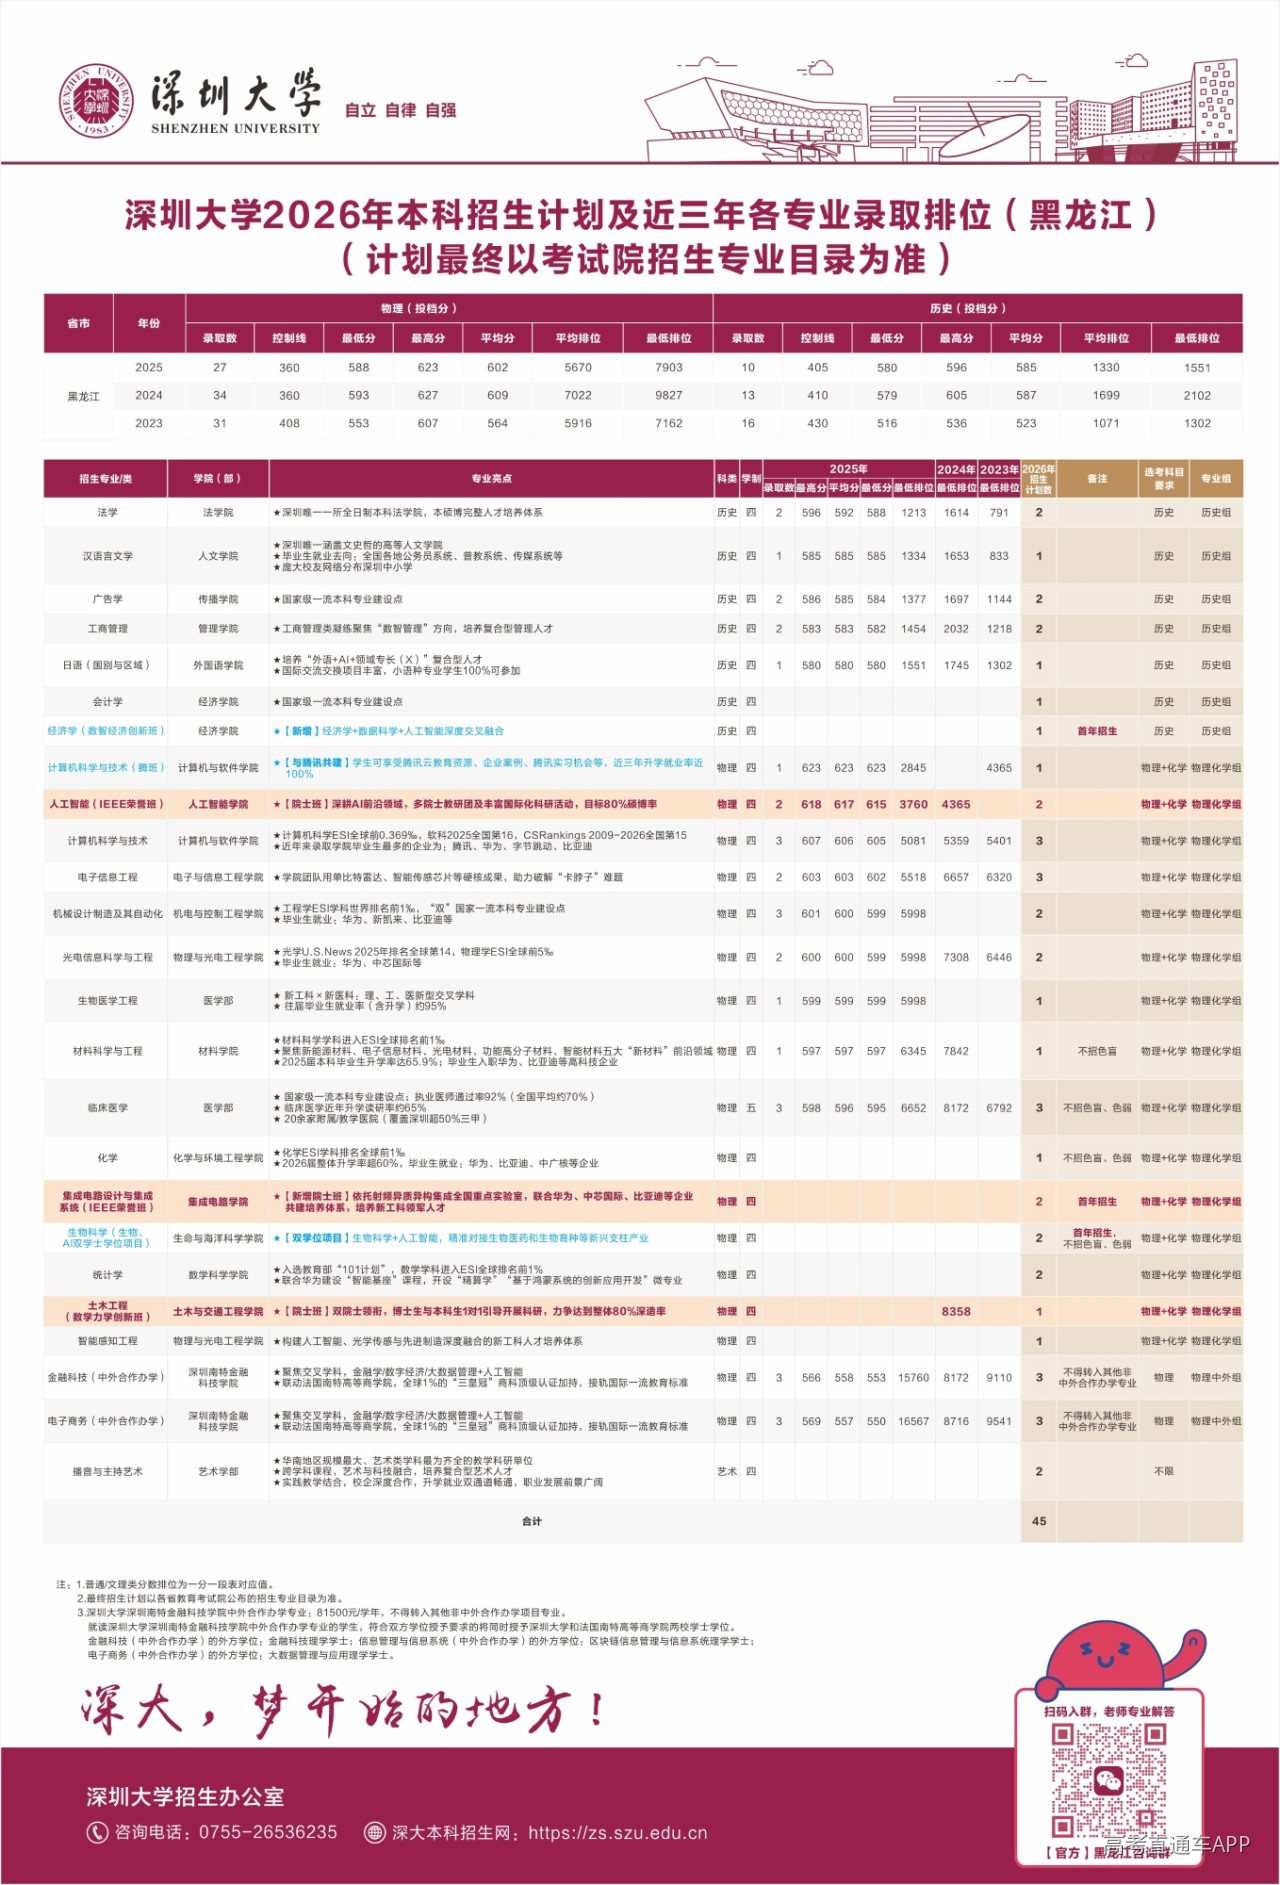Screen dimensions: 1280x1885
Task: Click the 备注 column header
Action: (x=1097, y=479)
